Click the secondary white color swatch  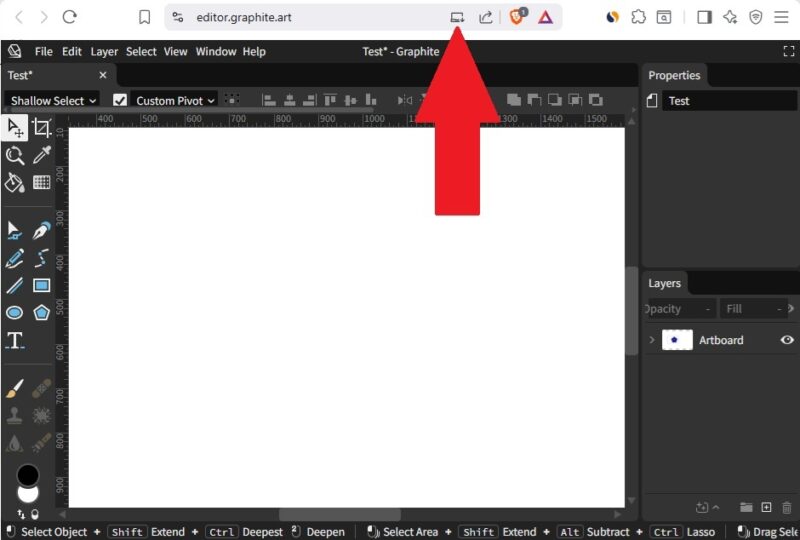point(28,495)
